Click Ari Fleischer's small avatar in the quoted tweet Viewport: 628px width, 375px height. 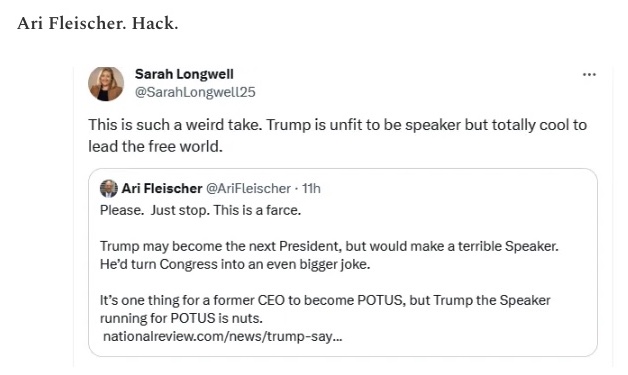109,188
